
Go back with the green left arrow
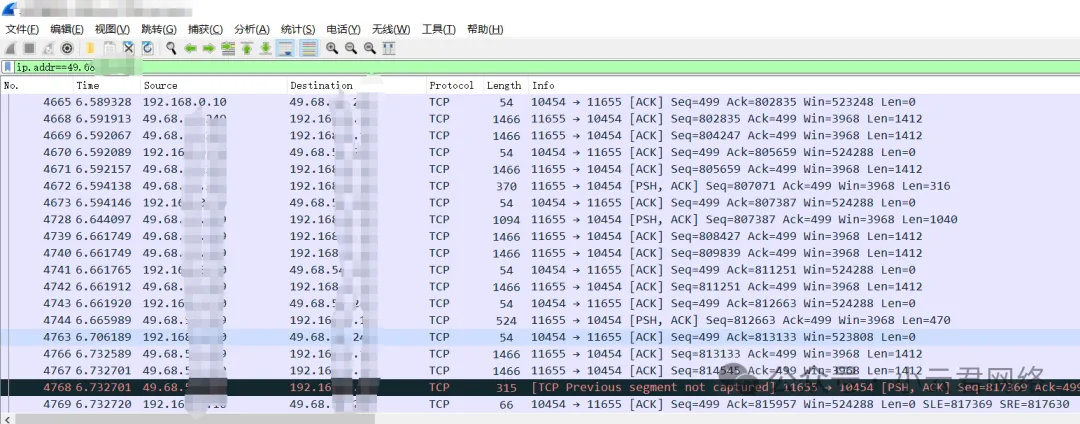tap(190, 48)
